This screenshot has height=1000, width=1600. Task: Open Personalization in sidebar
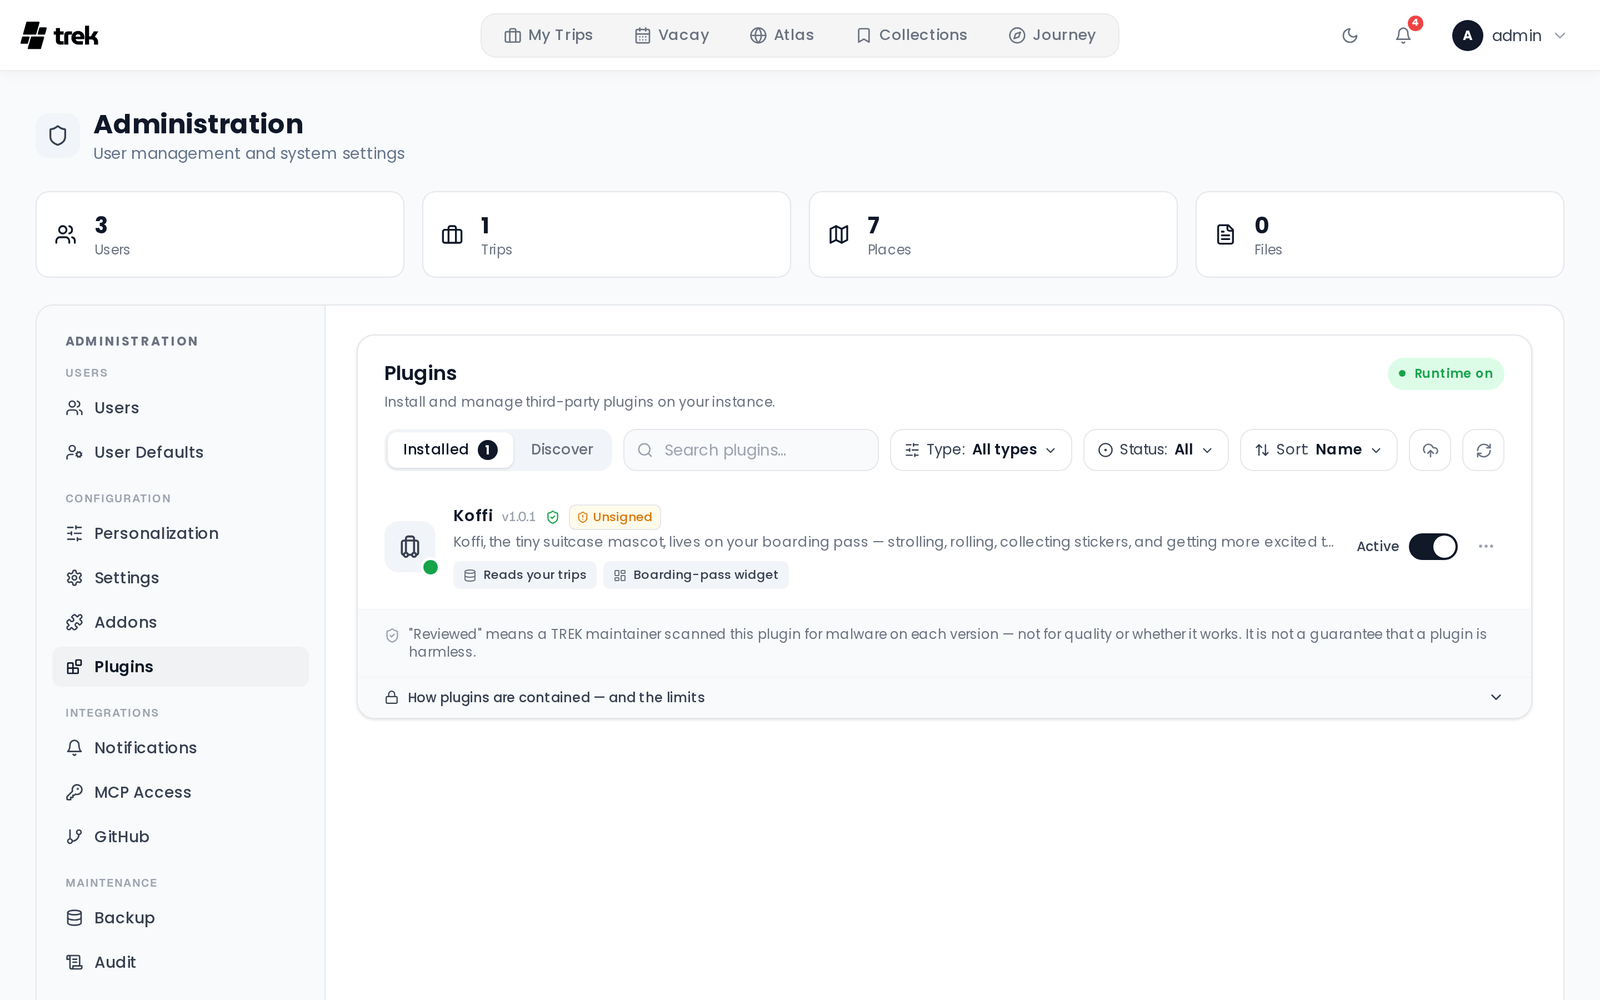pyautogui.click(x=180, y=533)
